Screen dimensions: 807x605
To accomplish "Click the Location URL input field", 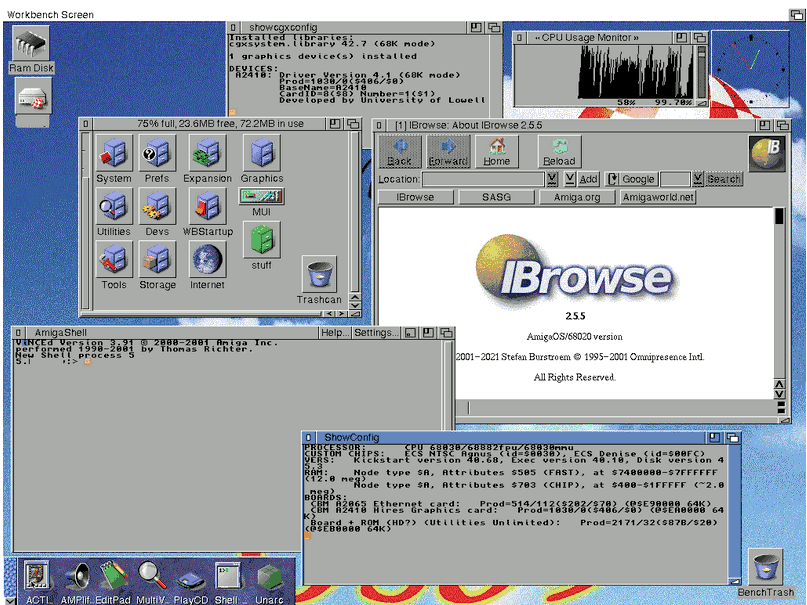I will click(482, 179).
